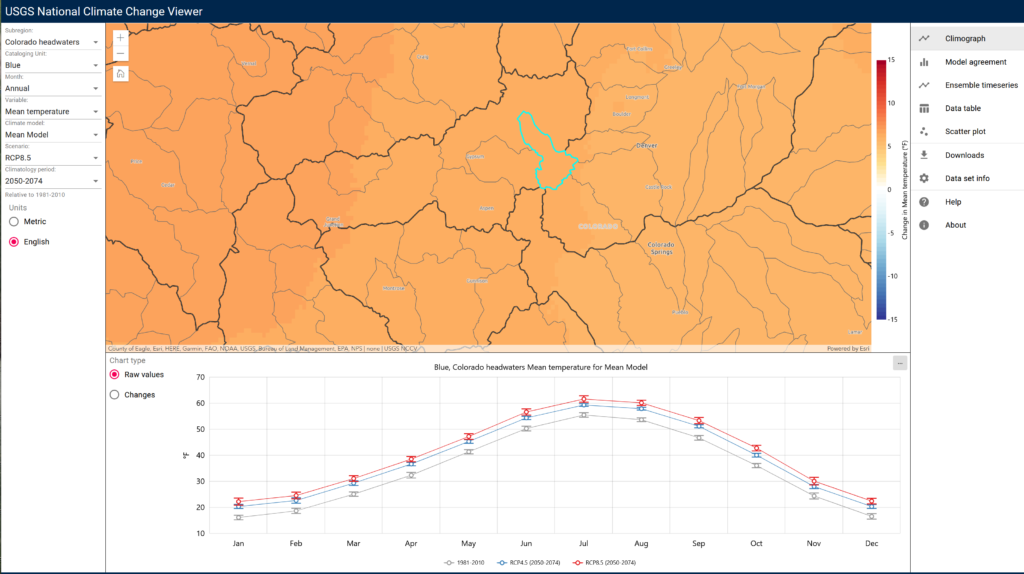Click the USGS National Climate Change Viewer title
1024x574 pixels.
point(104,11)
